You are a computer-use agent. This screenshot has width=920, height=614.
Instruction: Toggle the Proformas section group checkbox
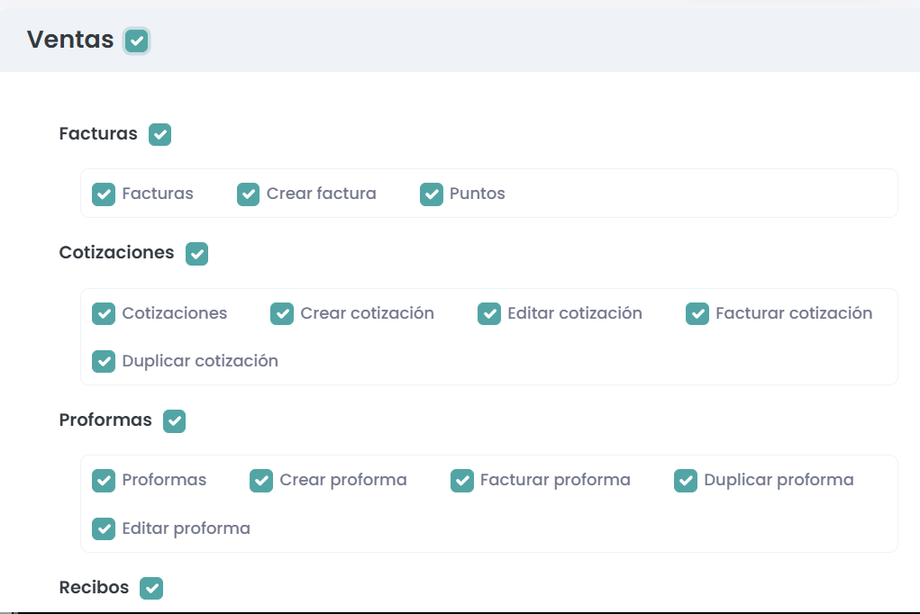175,421
